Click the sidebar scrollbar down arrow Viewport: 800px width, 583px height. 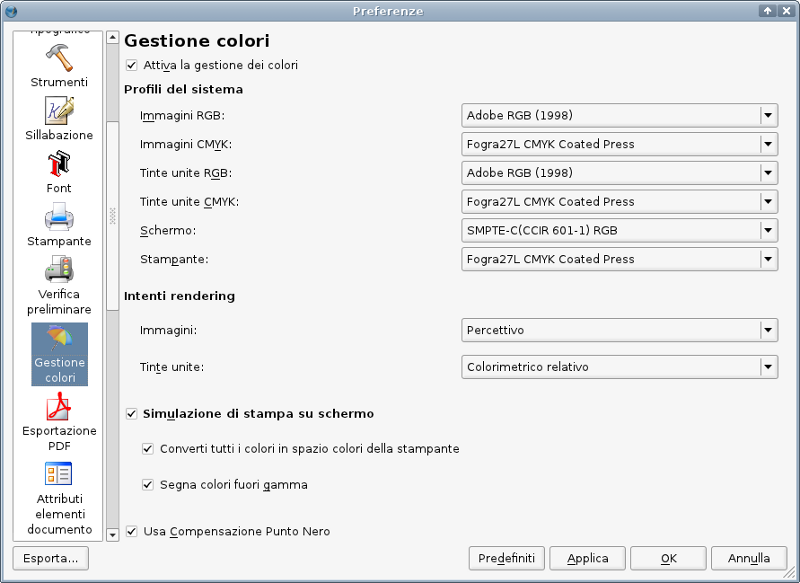(112, 534)
